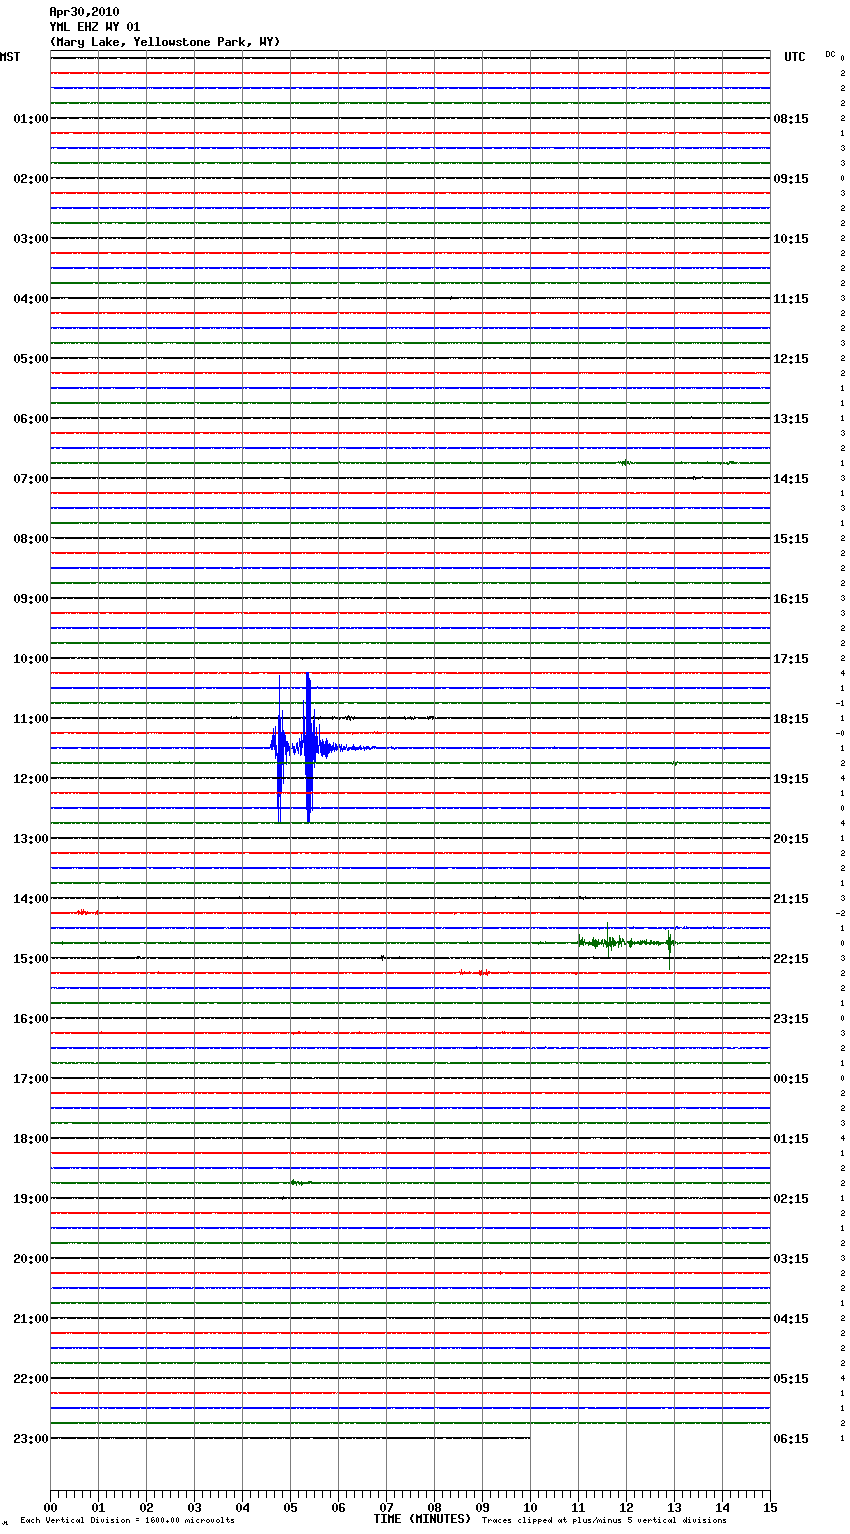
Task: Select the 23:00 MST time label
Action: (30, 1439)
